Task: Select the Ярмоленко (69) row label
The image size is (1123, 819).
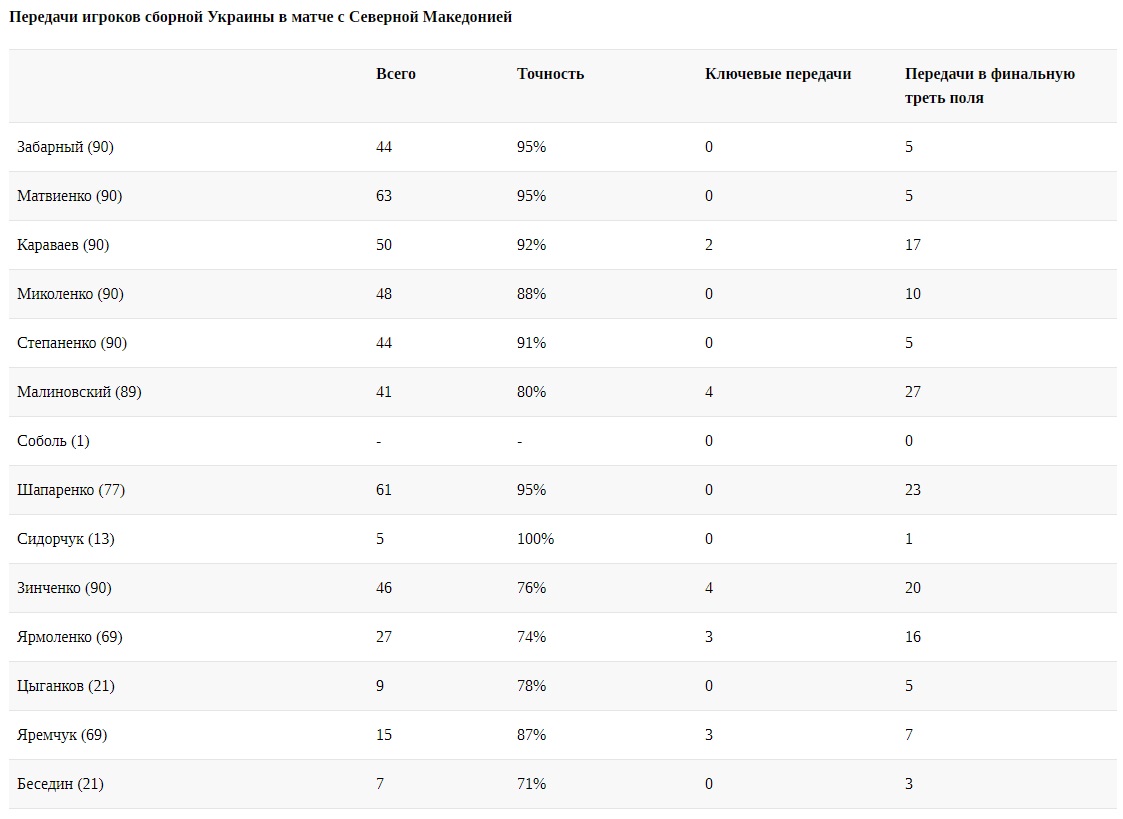Action: [70, 637]
